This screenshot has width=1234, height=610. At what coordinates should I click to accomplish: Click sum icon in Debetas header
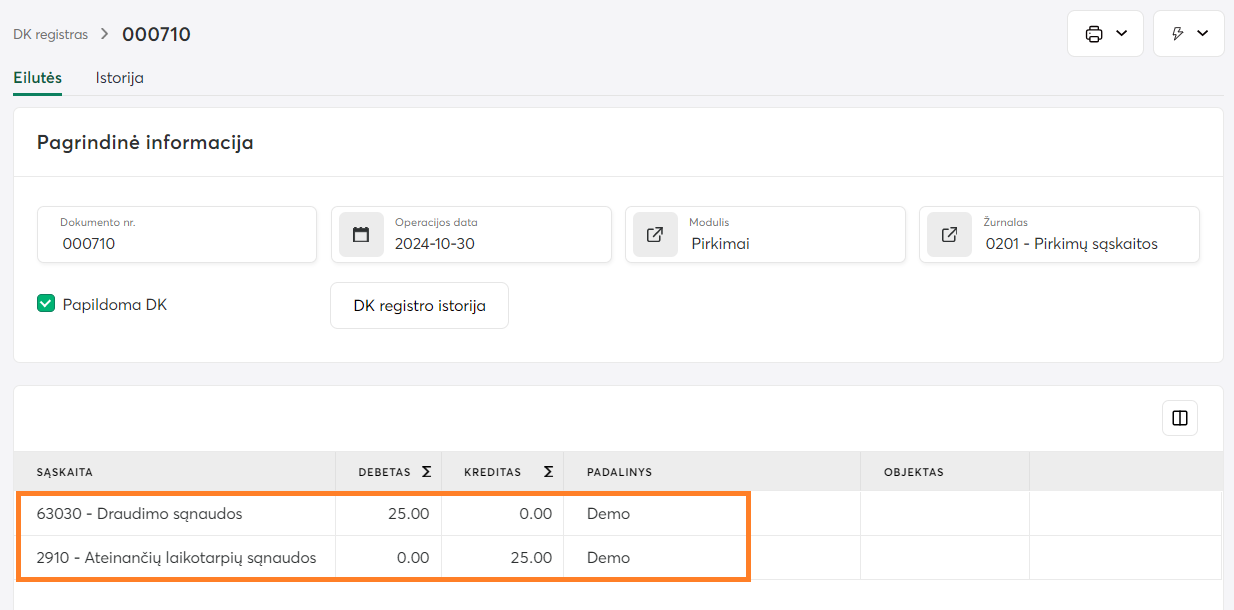[426, 472]
